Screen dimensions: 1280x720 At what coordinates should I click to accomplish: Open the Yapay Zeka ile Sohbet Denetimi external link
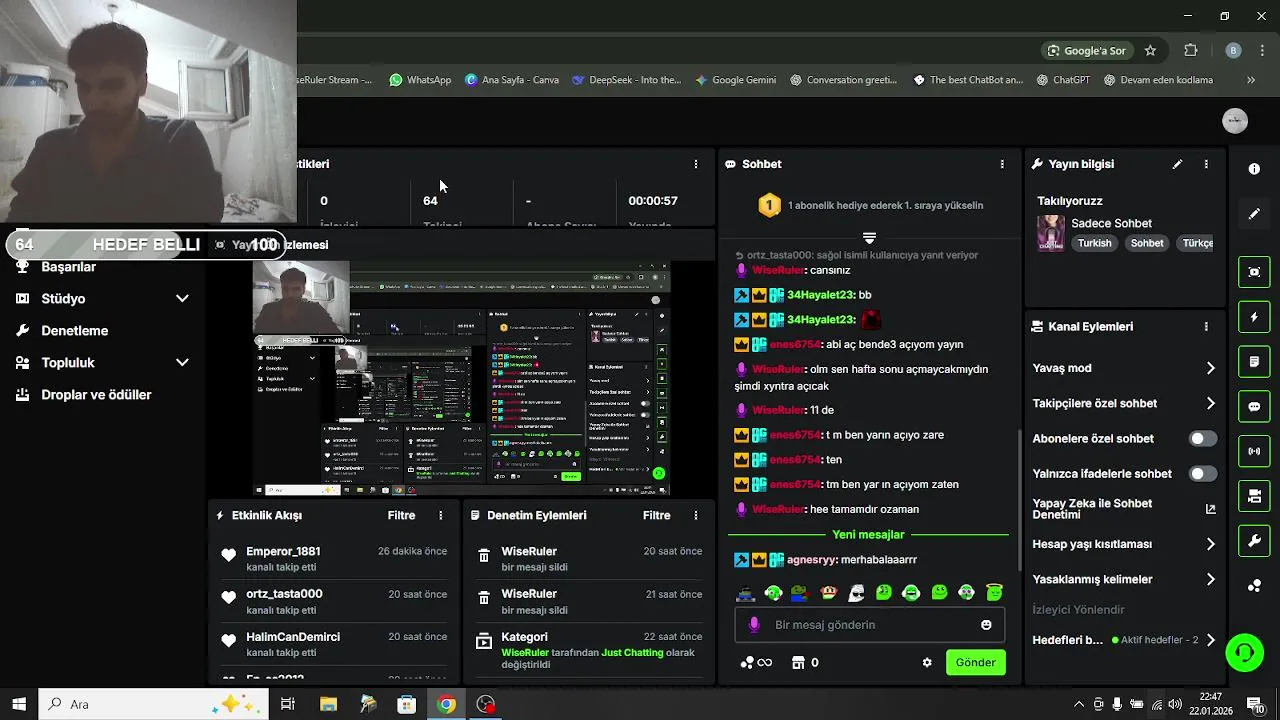click(x=1210, y=509)
